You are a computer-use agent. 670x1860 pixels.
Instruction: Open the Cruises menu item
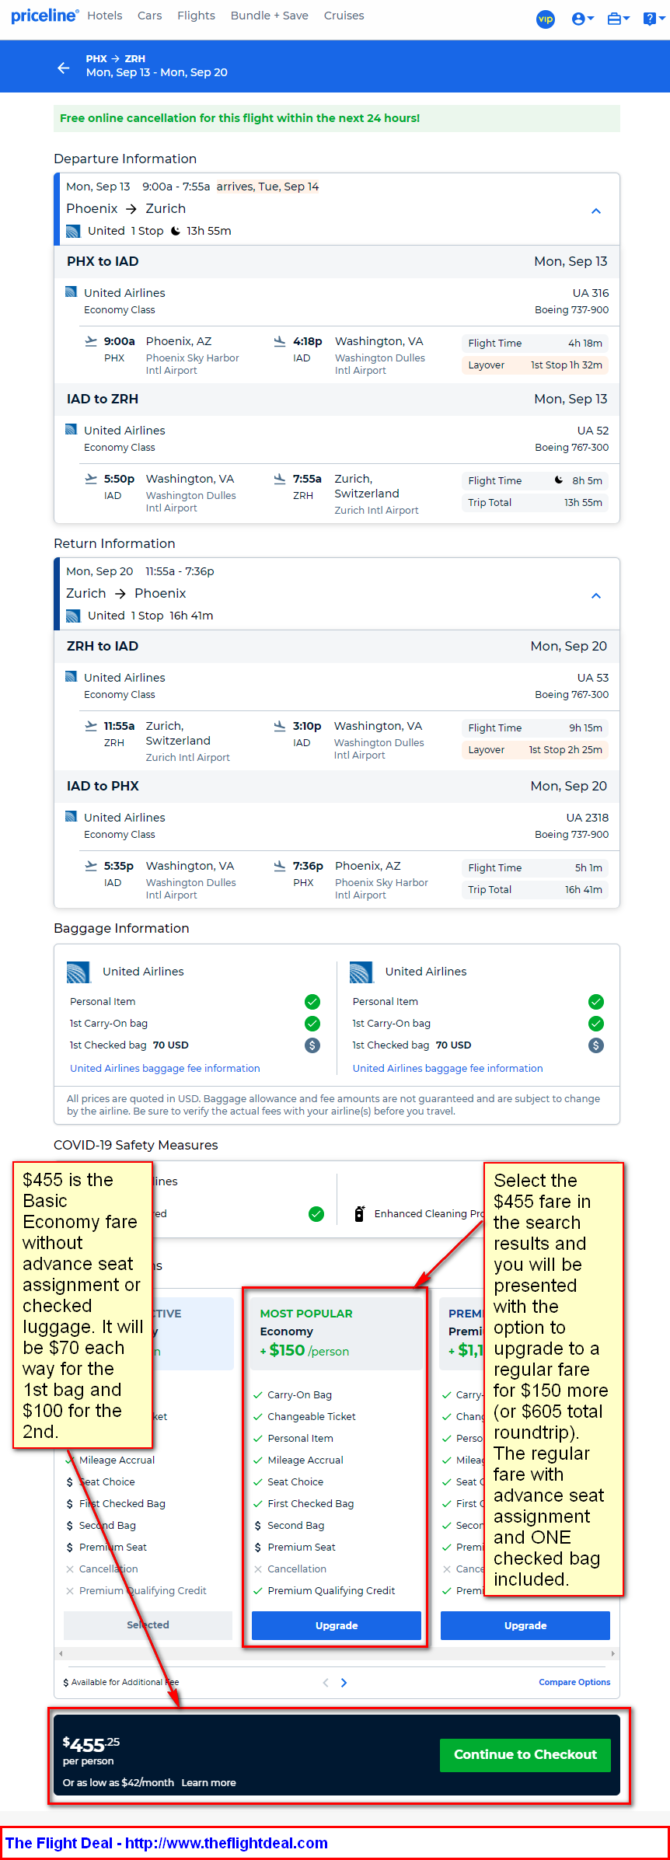pyautogui.click(x=344, y=16)
